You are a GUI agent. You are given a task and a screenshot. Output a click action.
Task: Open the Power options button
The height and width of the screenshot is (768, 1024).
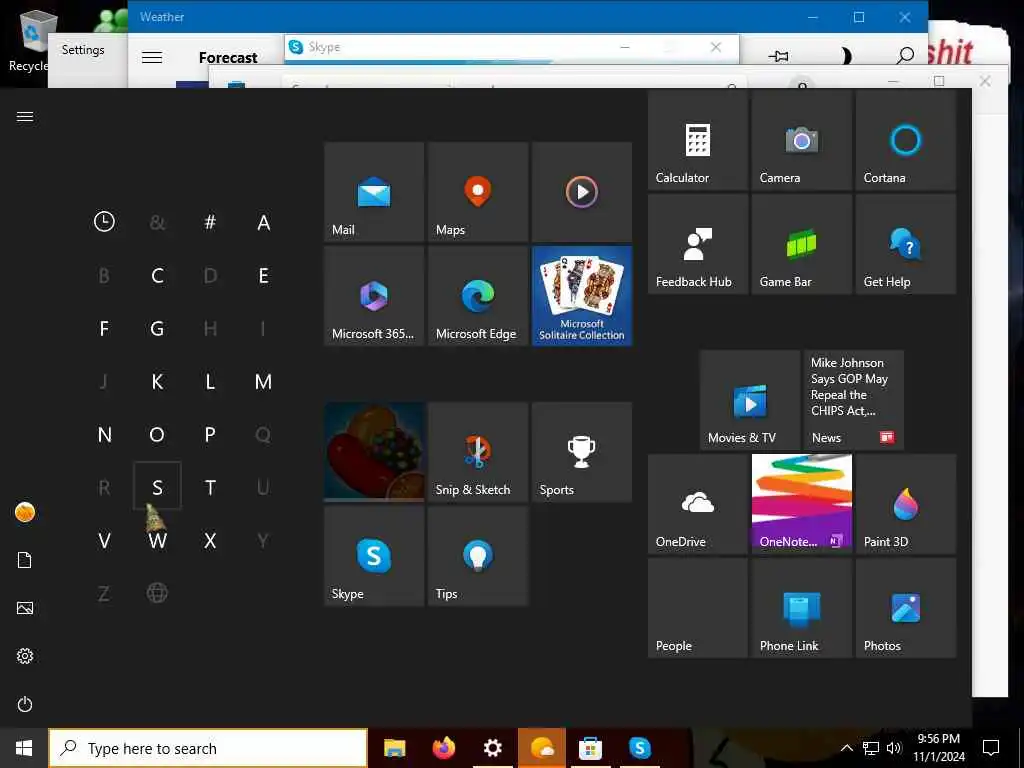click(25, 704)
